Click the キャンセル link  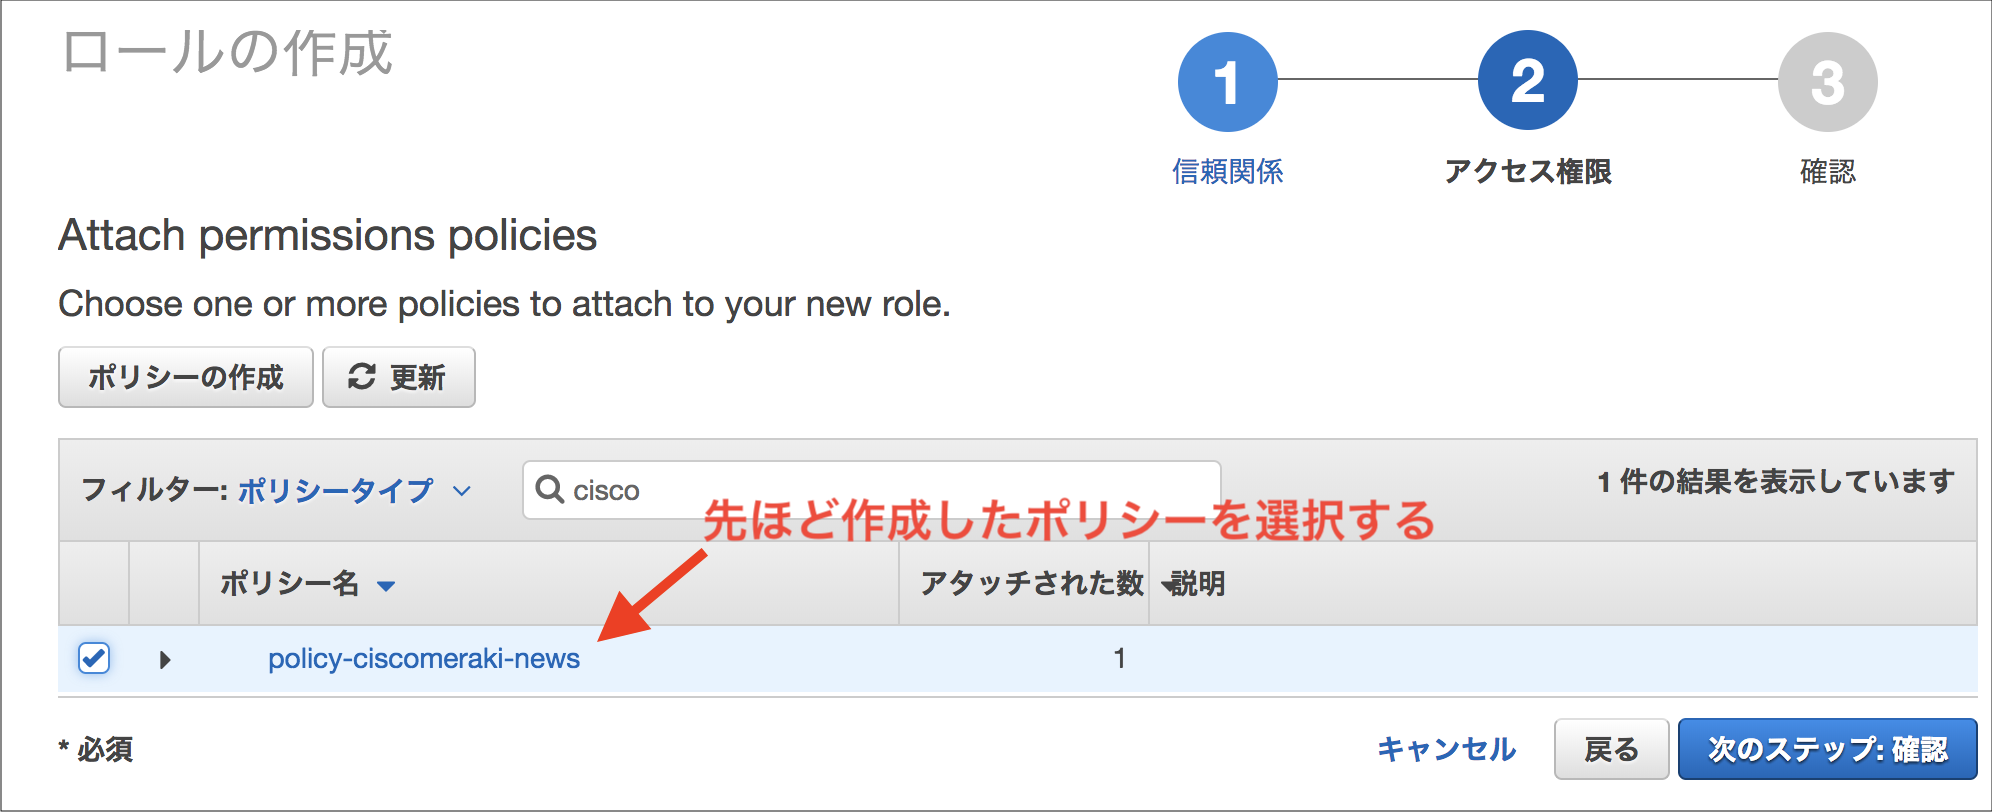1446,749
